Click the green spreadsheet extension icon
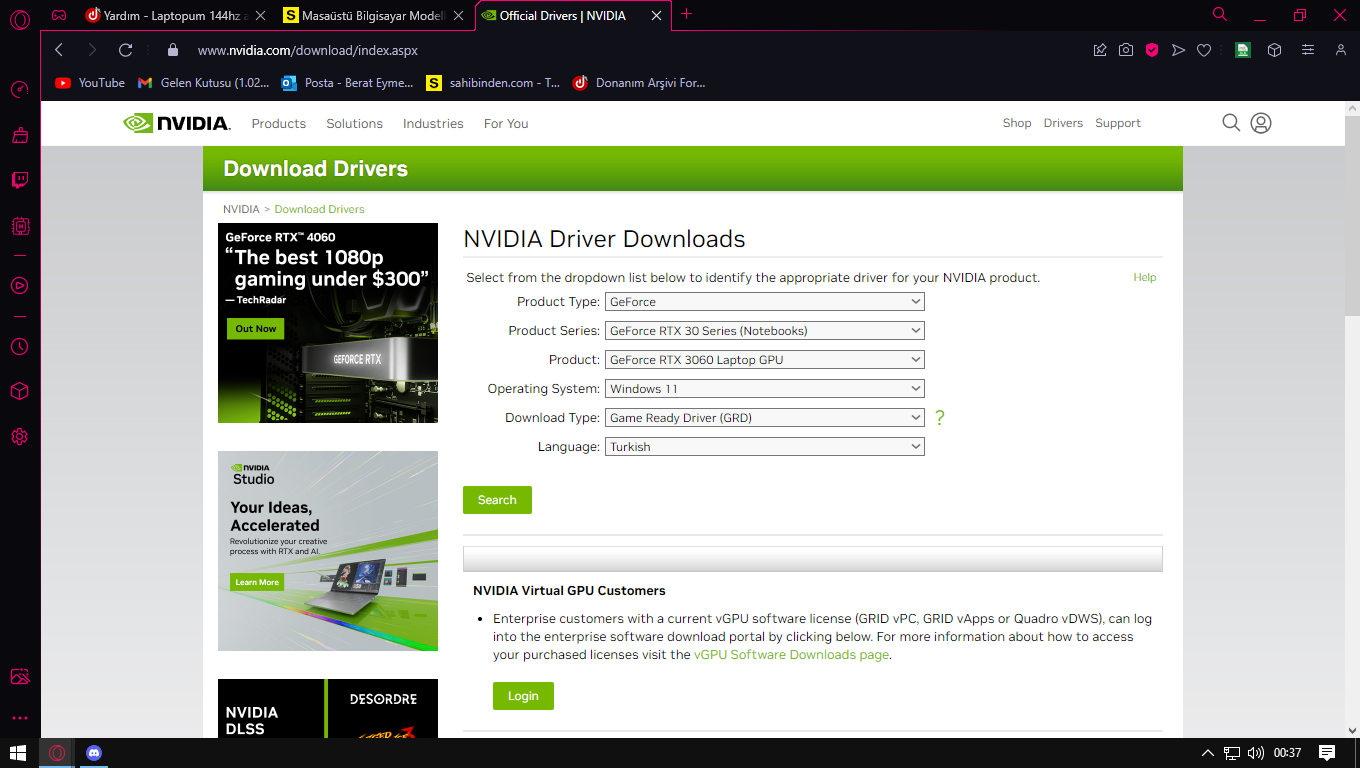The height and width of the screenshot is (768, 1360). pyautogui.click(x=1243, y=50)
